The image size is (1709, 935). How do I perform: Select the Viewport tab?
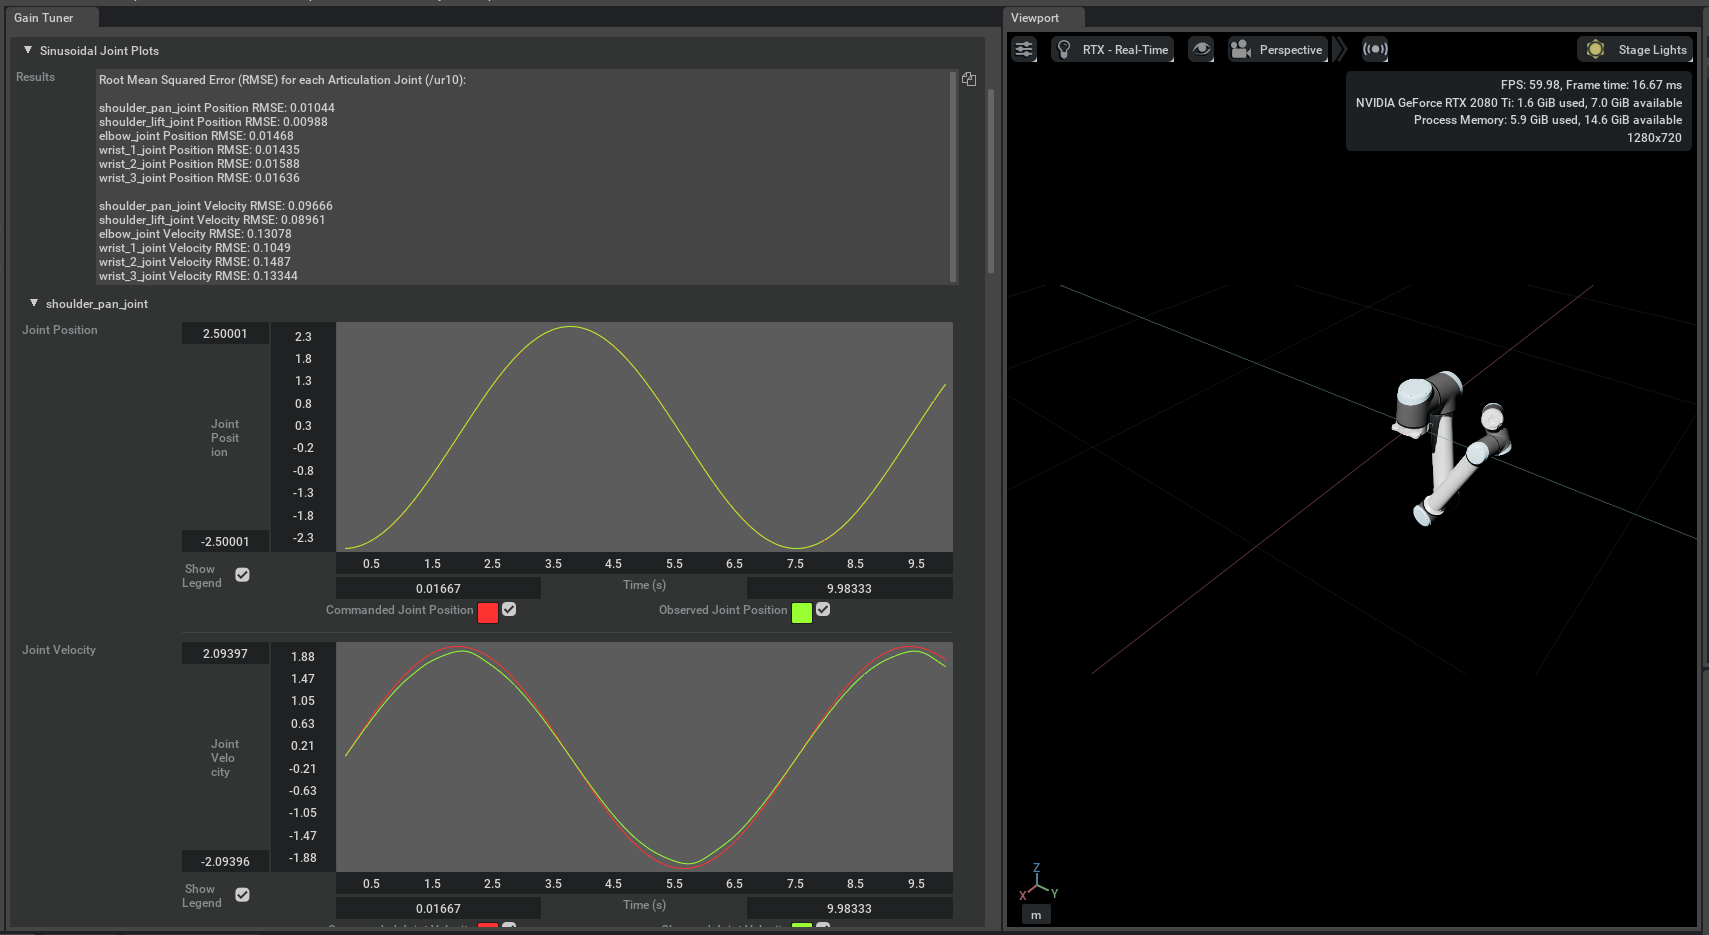[x=1034, y=18]
